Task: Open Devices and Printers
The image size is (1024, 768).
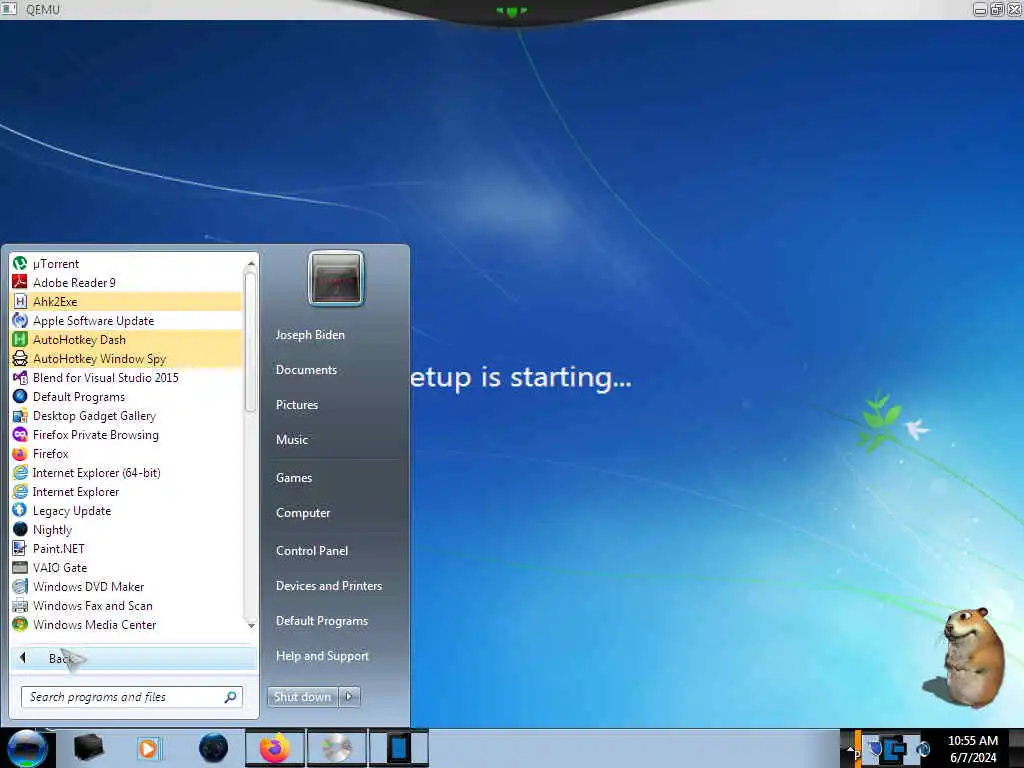Action: [x=329, y=586]
